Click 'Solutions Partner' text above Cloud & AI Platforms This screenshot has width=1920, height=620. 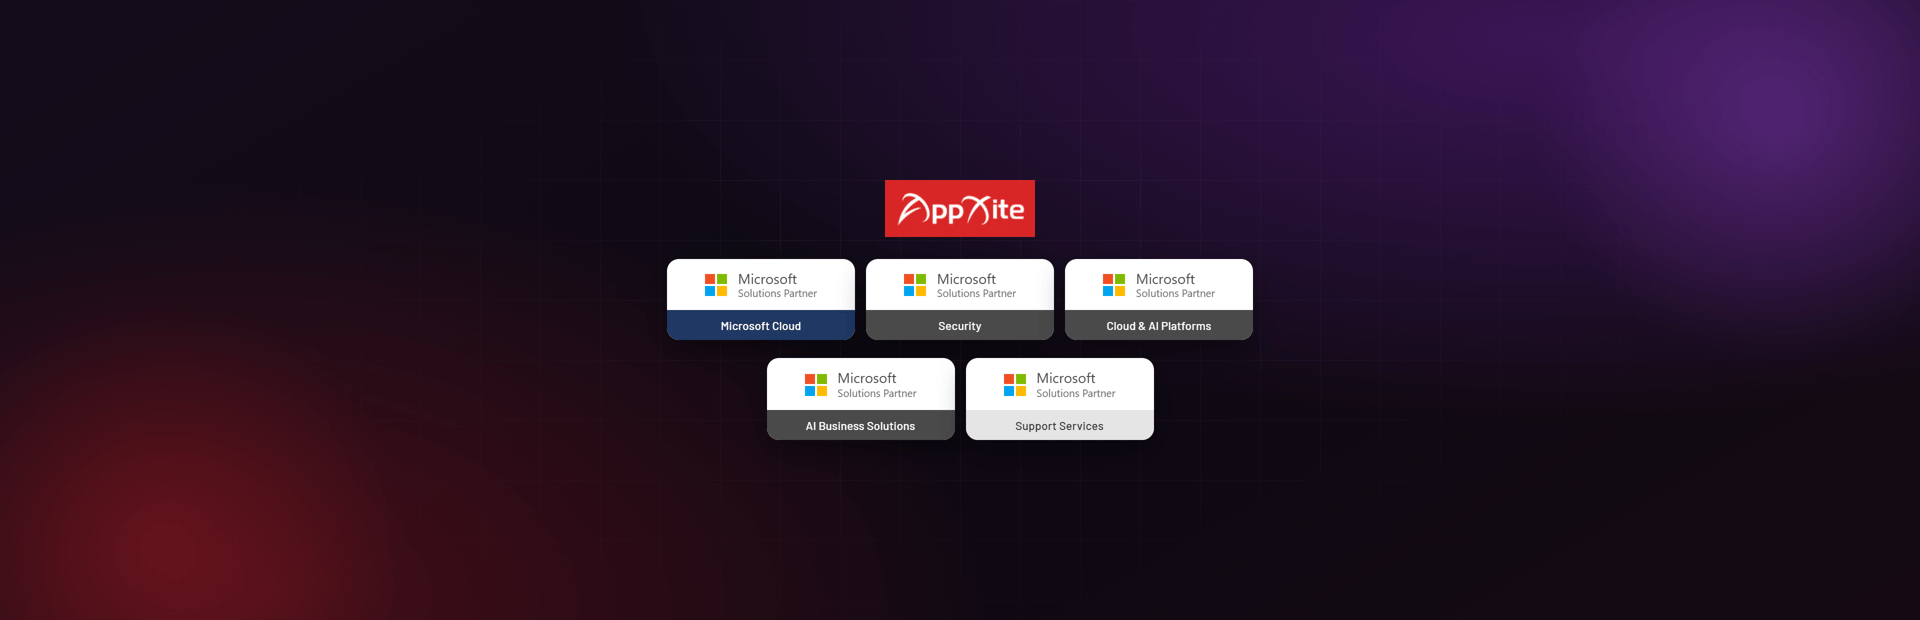[1175, 294]
